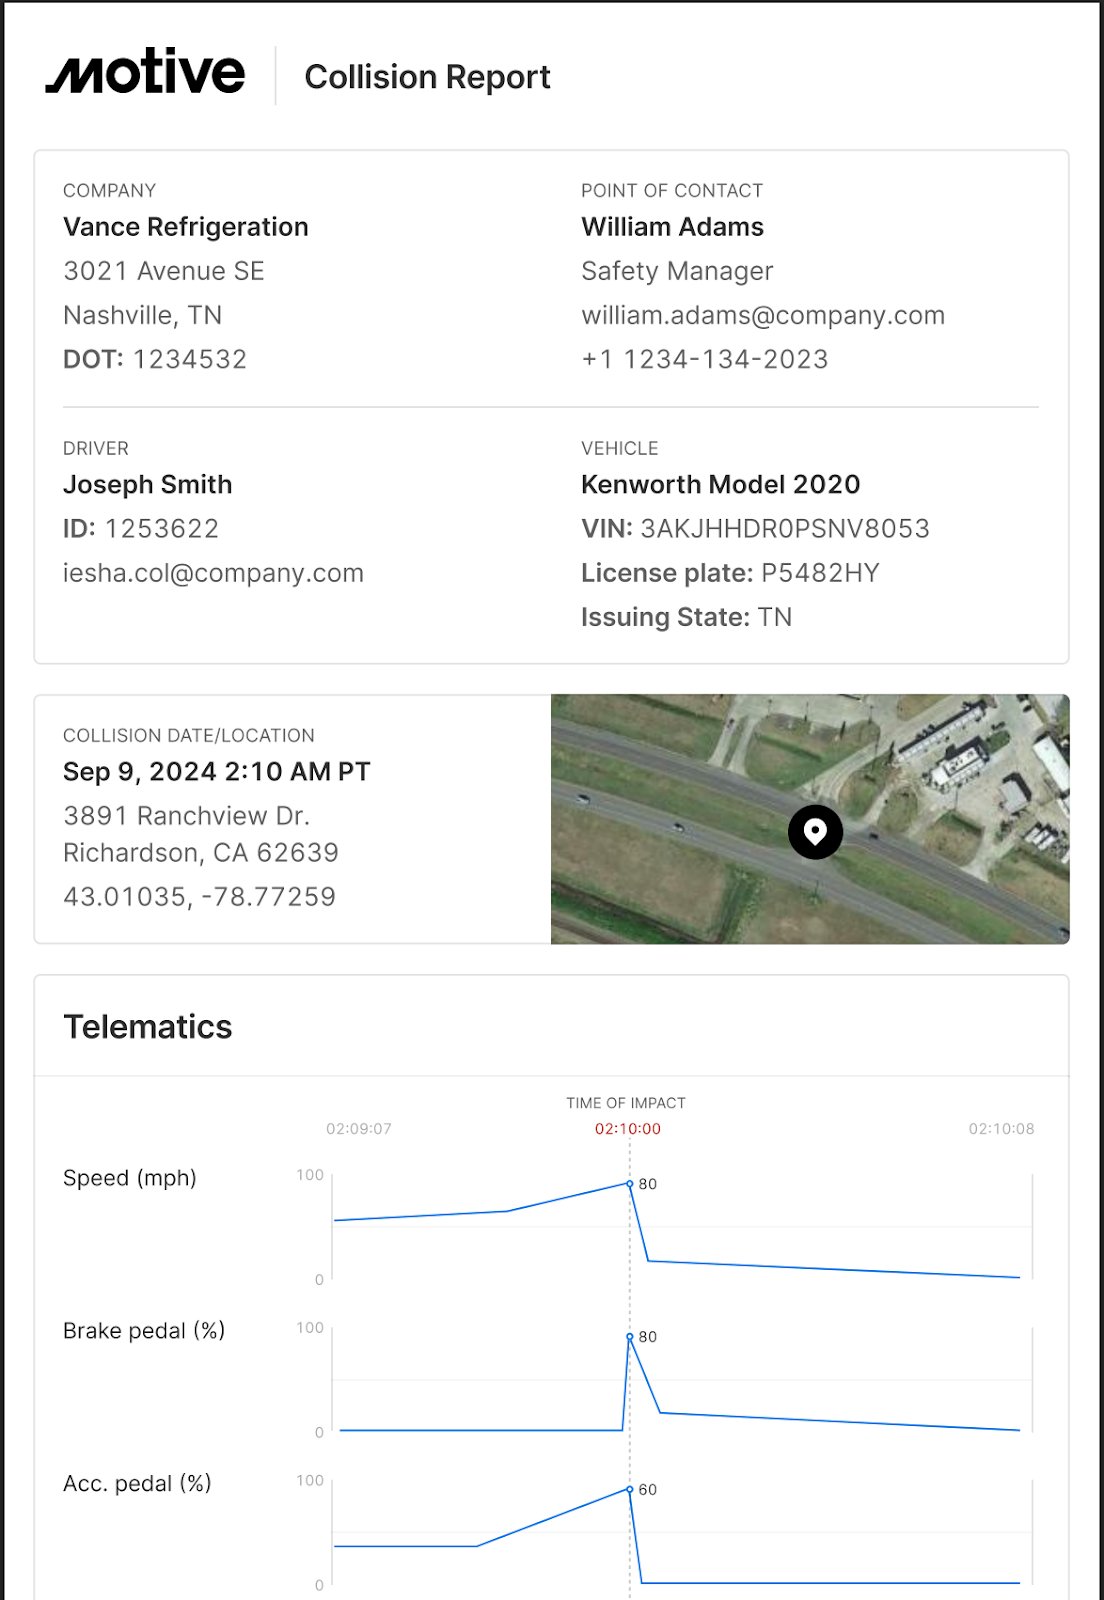
Task: Click the coordinates 43.01035, -78.77259
Action: coord(199,897)
